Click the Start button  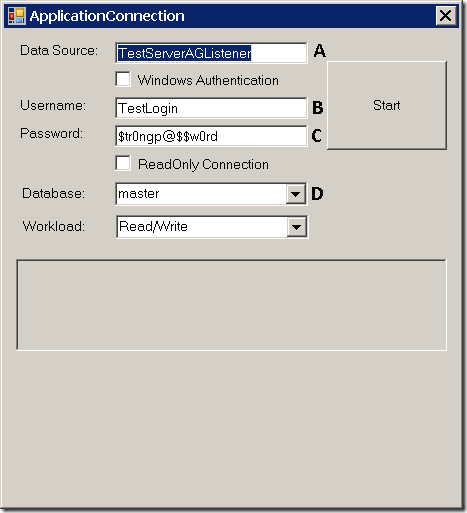pos(387,105)
